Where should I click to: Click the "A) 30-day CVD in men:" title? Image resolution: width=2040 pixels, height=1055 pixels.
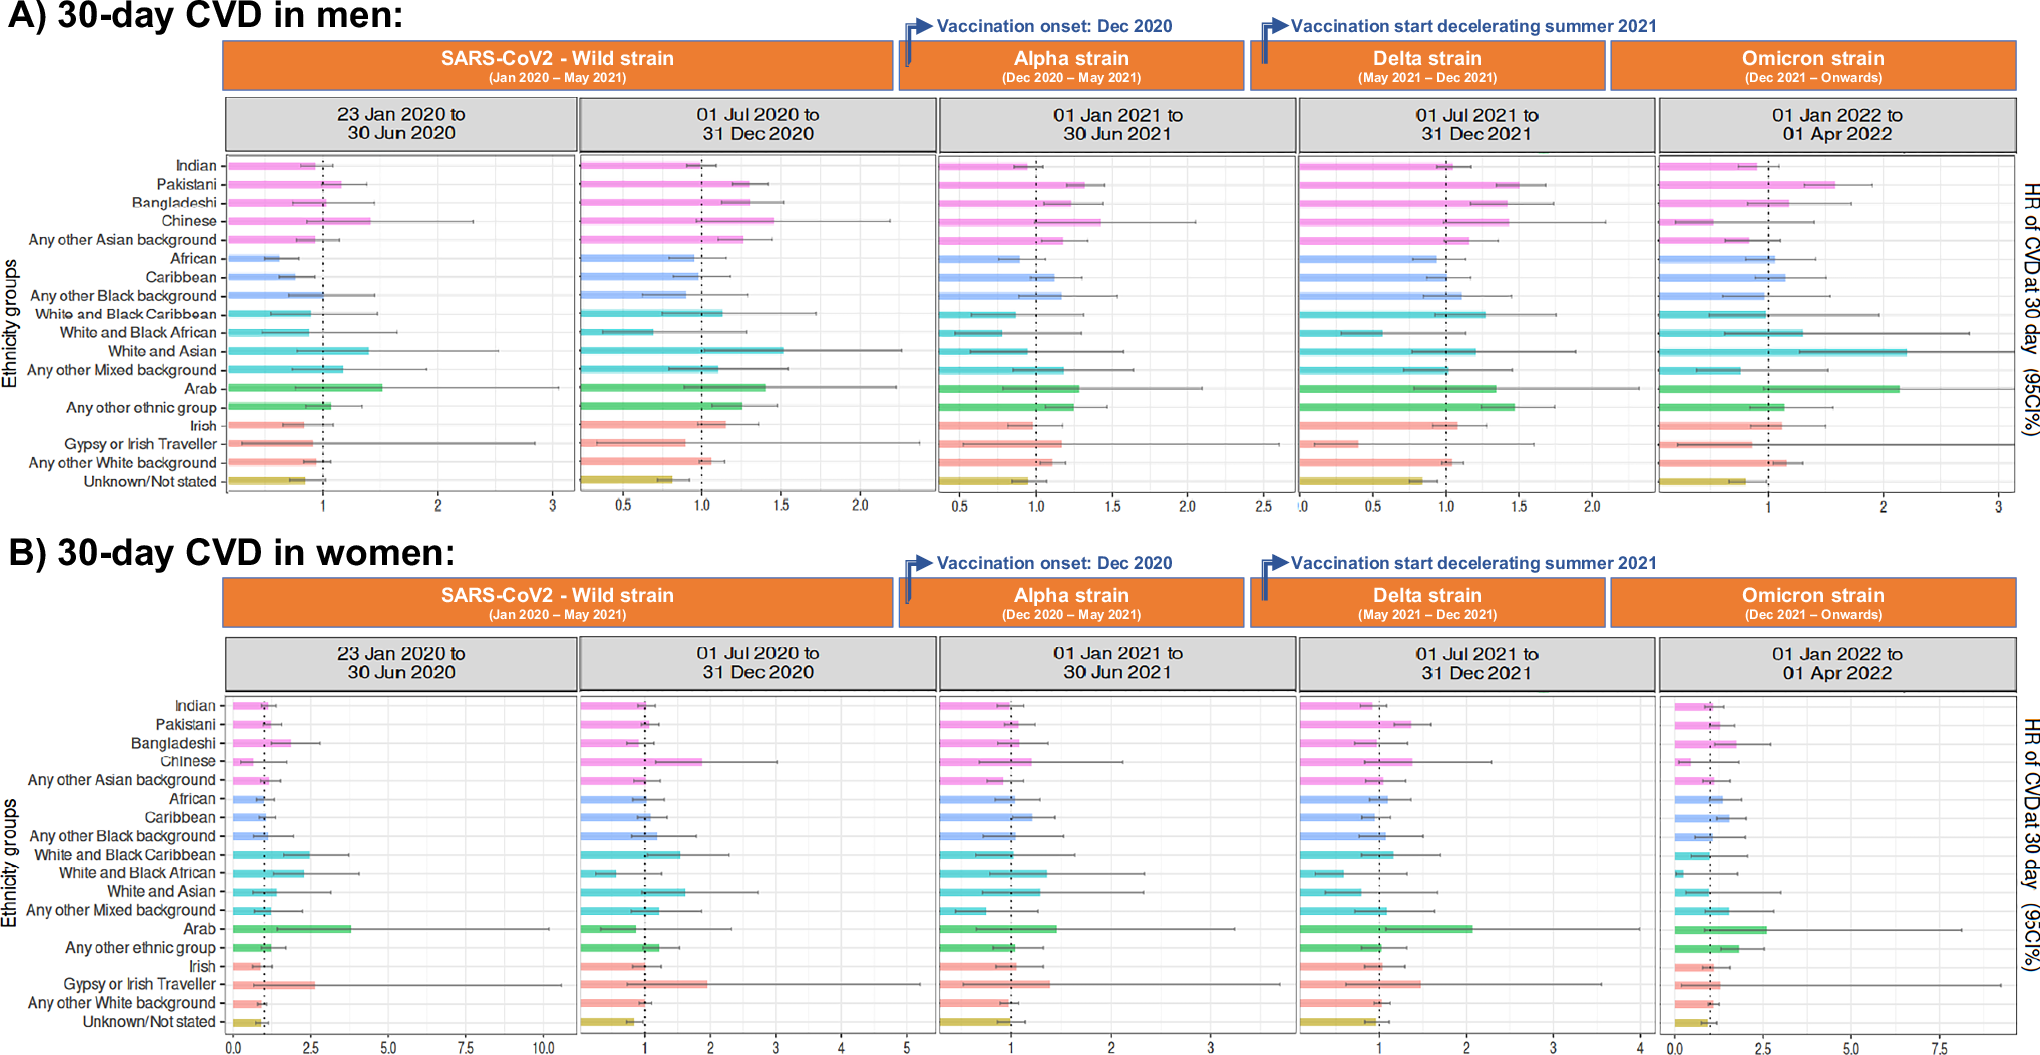click(x=205, y=16)
